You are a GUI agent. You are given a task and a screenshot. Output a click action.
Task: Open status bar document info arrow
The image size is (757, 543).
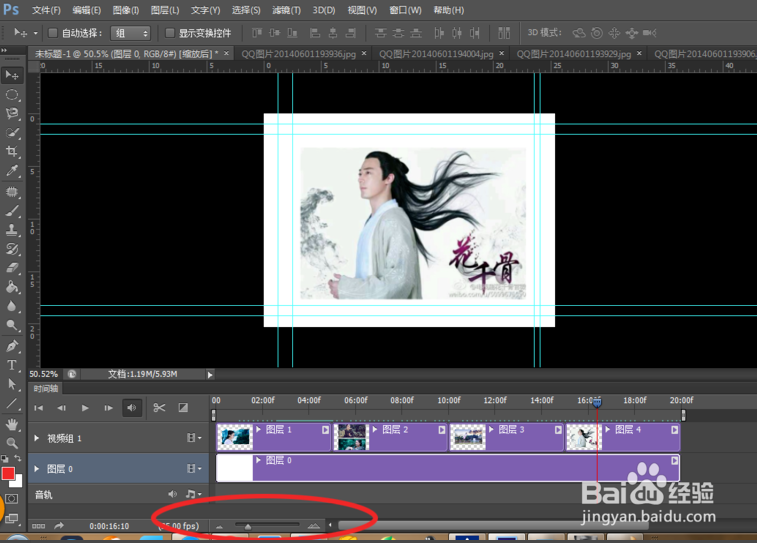210,375
